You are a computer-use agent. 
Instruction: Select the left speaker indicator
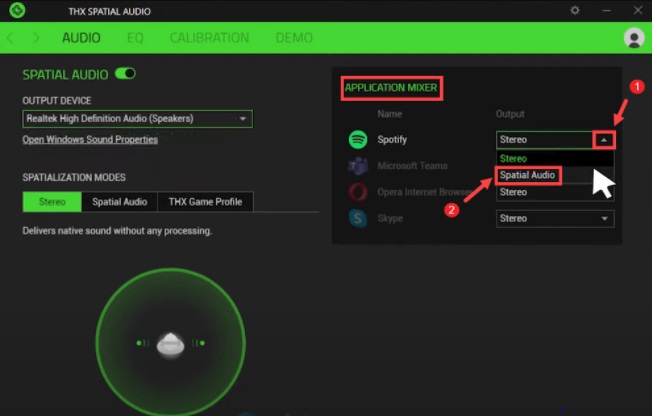tap(143, 343)
